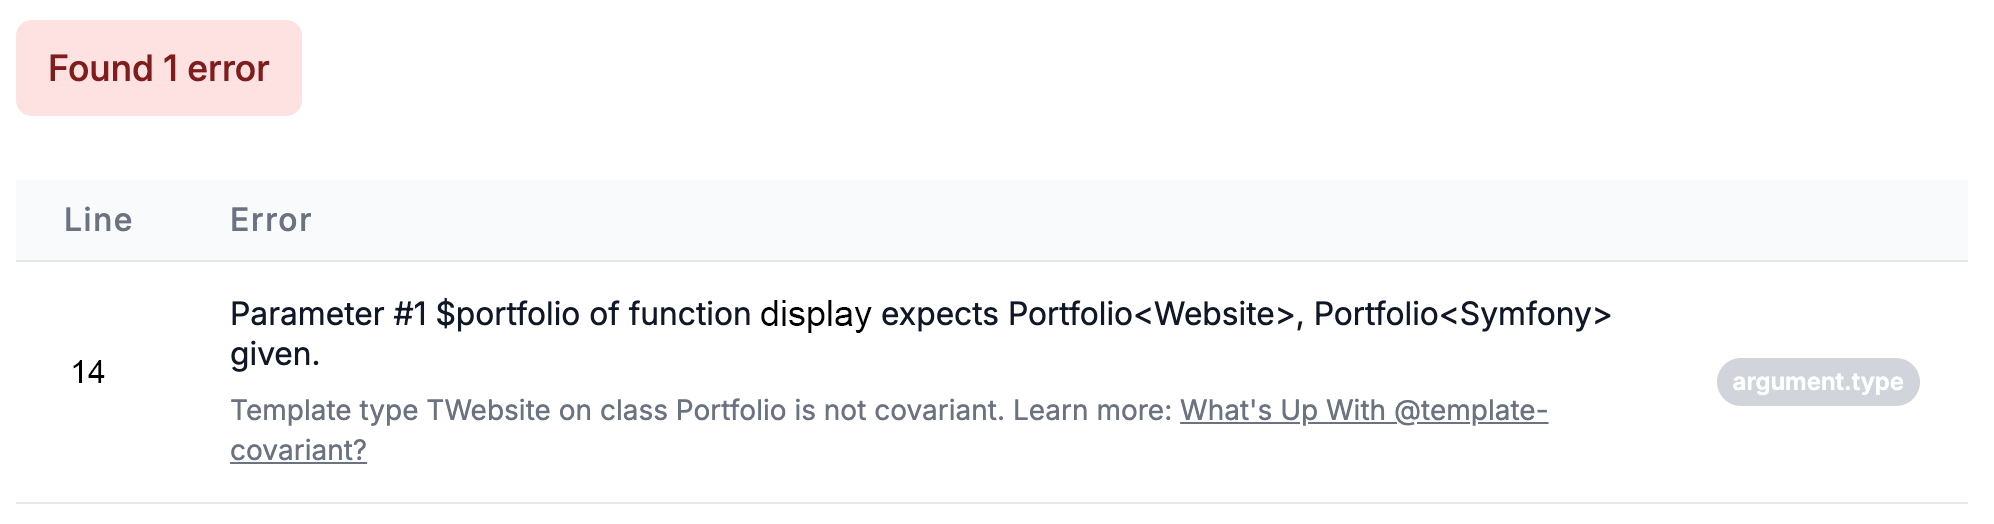Click the $portfolio parameter name in the message
This screenshot has width=1994, height=524.
pos(508,314)
